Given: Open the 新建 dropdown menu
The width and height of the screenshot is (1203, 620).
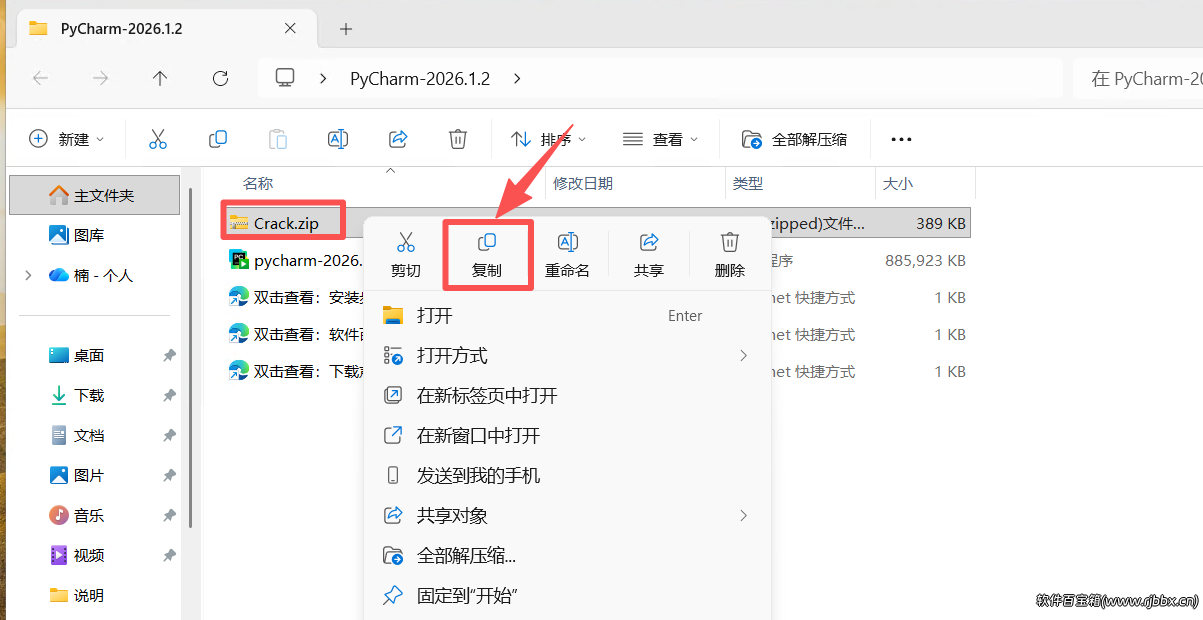Looking at the screenshot, I should tap(67, 139).
